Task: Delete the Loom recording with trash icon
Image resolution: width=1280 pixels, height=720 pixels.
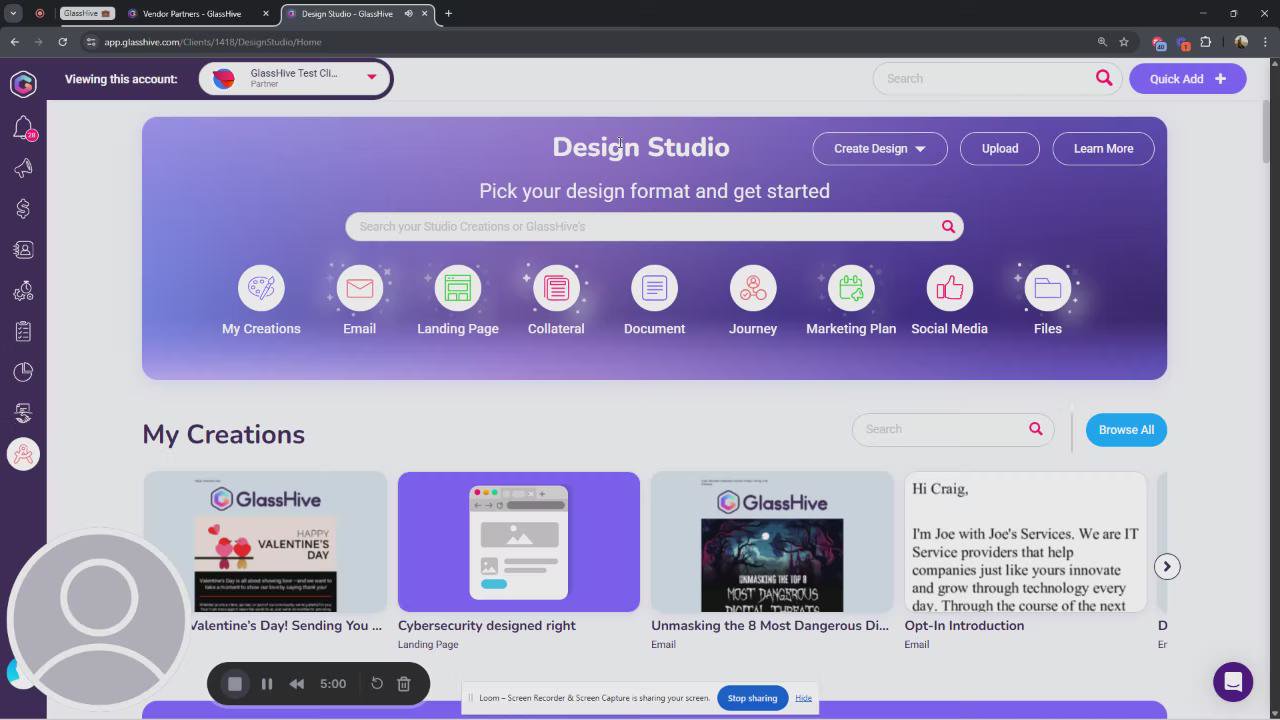Action: pyautogui.click(x=404, y=684)
